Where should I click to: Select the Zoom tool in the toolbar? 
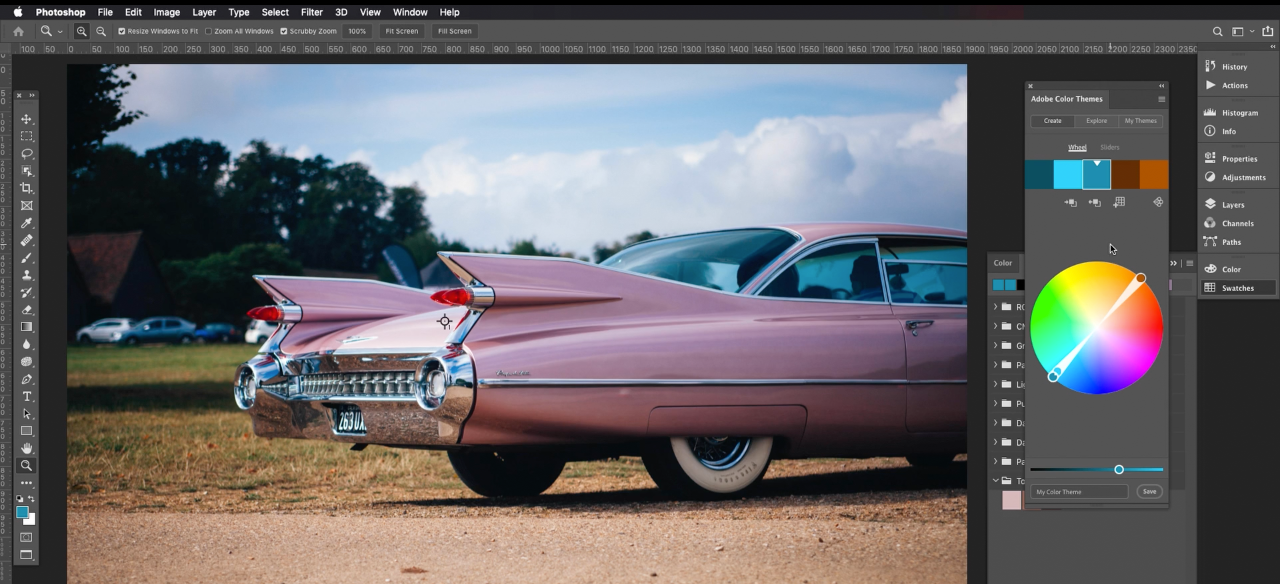pyautogui.click(x=27, y=465)
